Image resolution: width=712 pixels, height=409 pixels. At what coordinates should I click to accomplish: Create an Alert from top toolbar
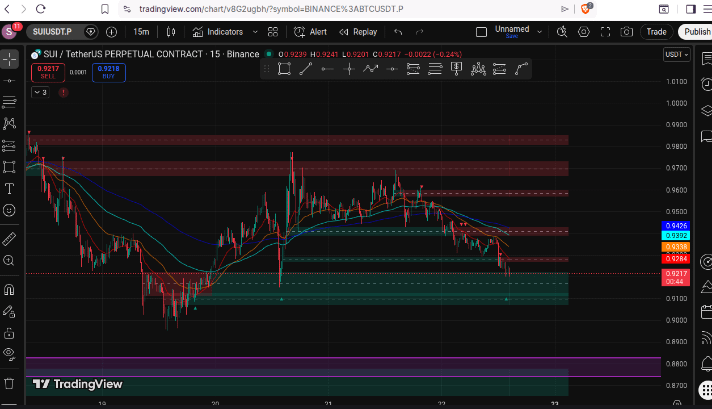[311, 32]
